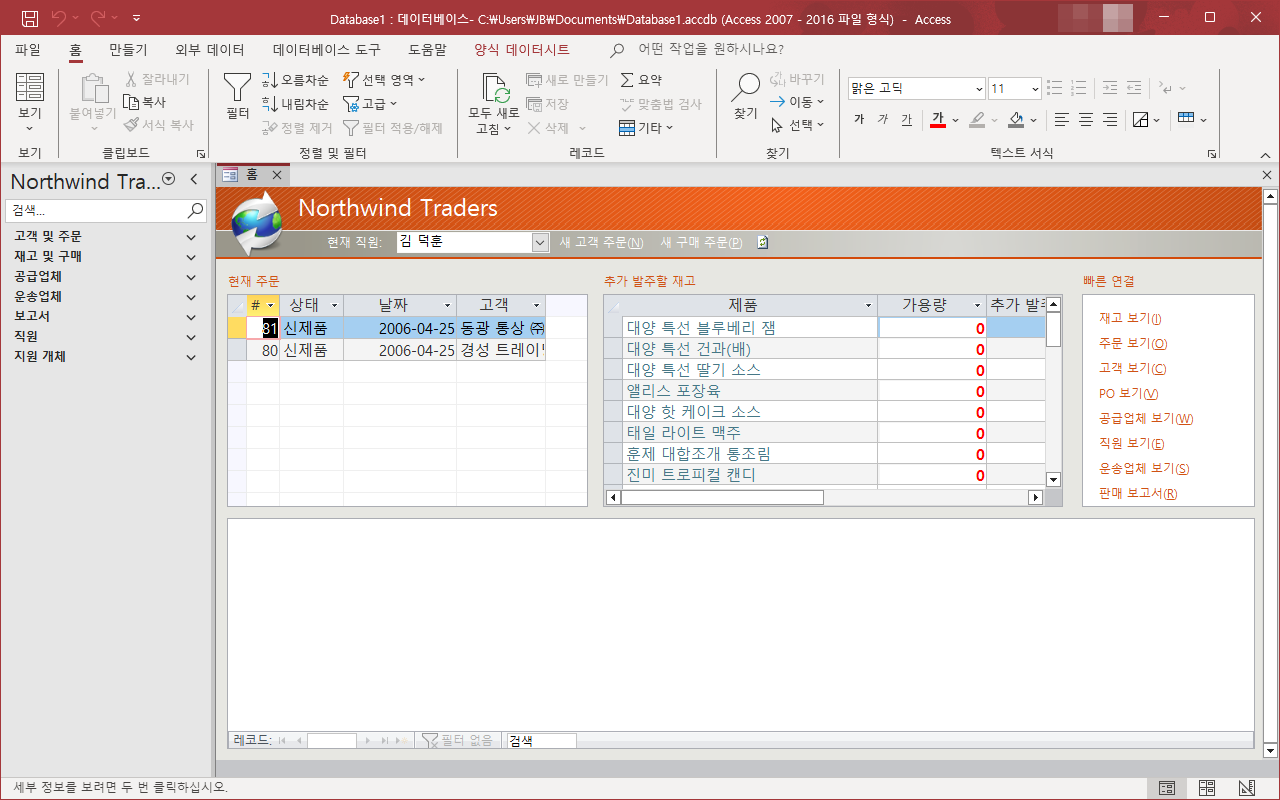Screen dimensions: 1280x800
Task: Align text left in ribbon
Action: coord(1062,120)
